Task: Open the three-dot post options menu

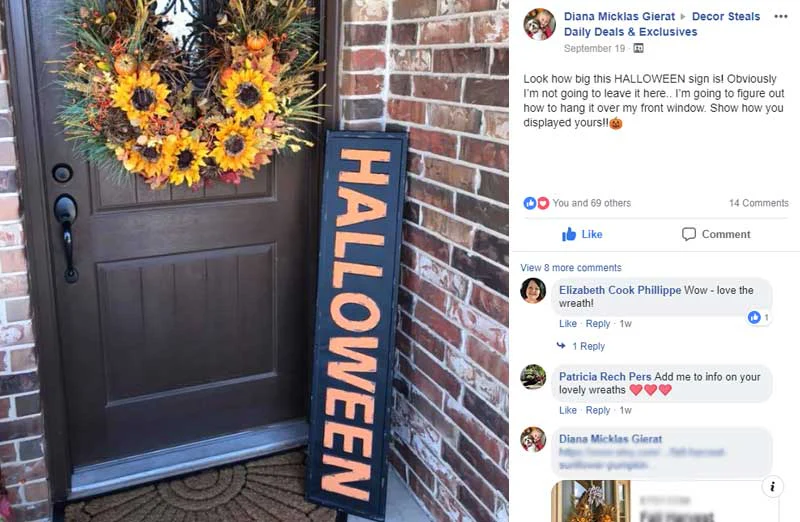Action: pos(781,16)
